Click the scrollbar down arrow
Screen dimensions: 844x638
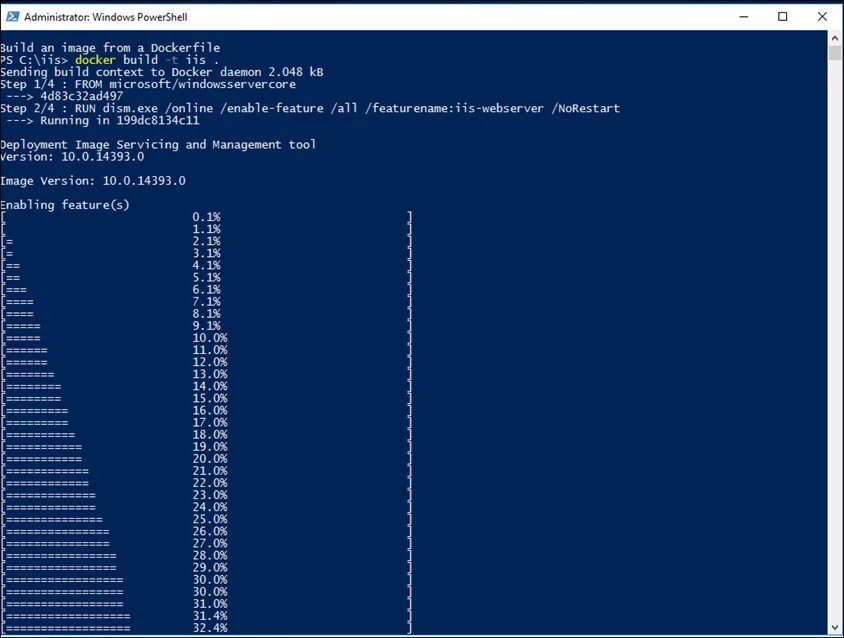835,627
